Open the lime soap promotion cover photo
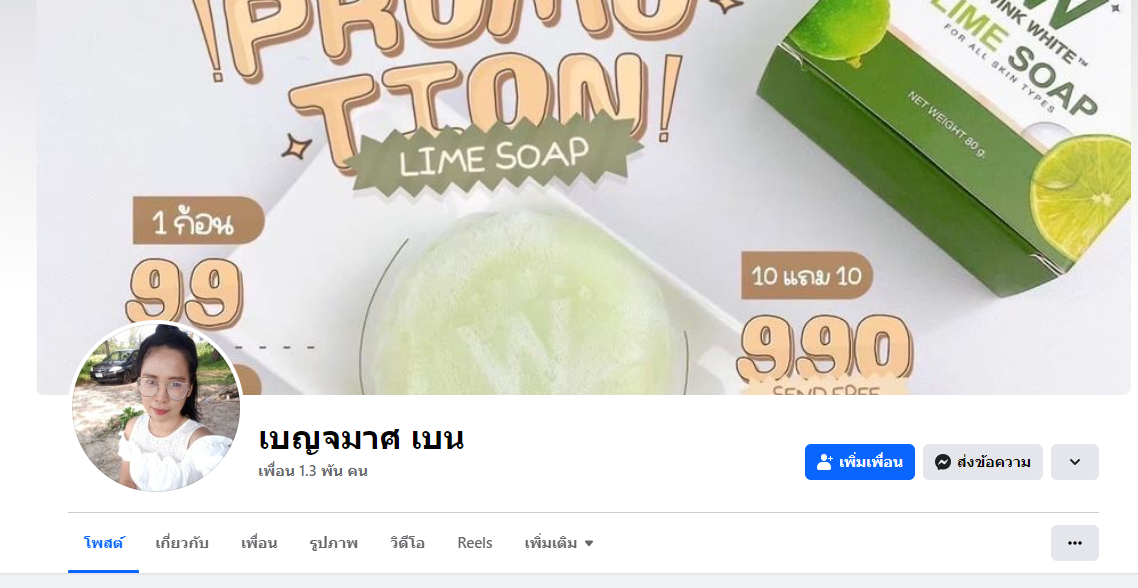This screenshot has height=588, width=1138. click(584, 197)
